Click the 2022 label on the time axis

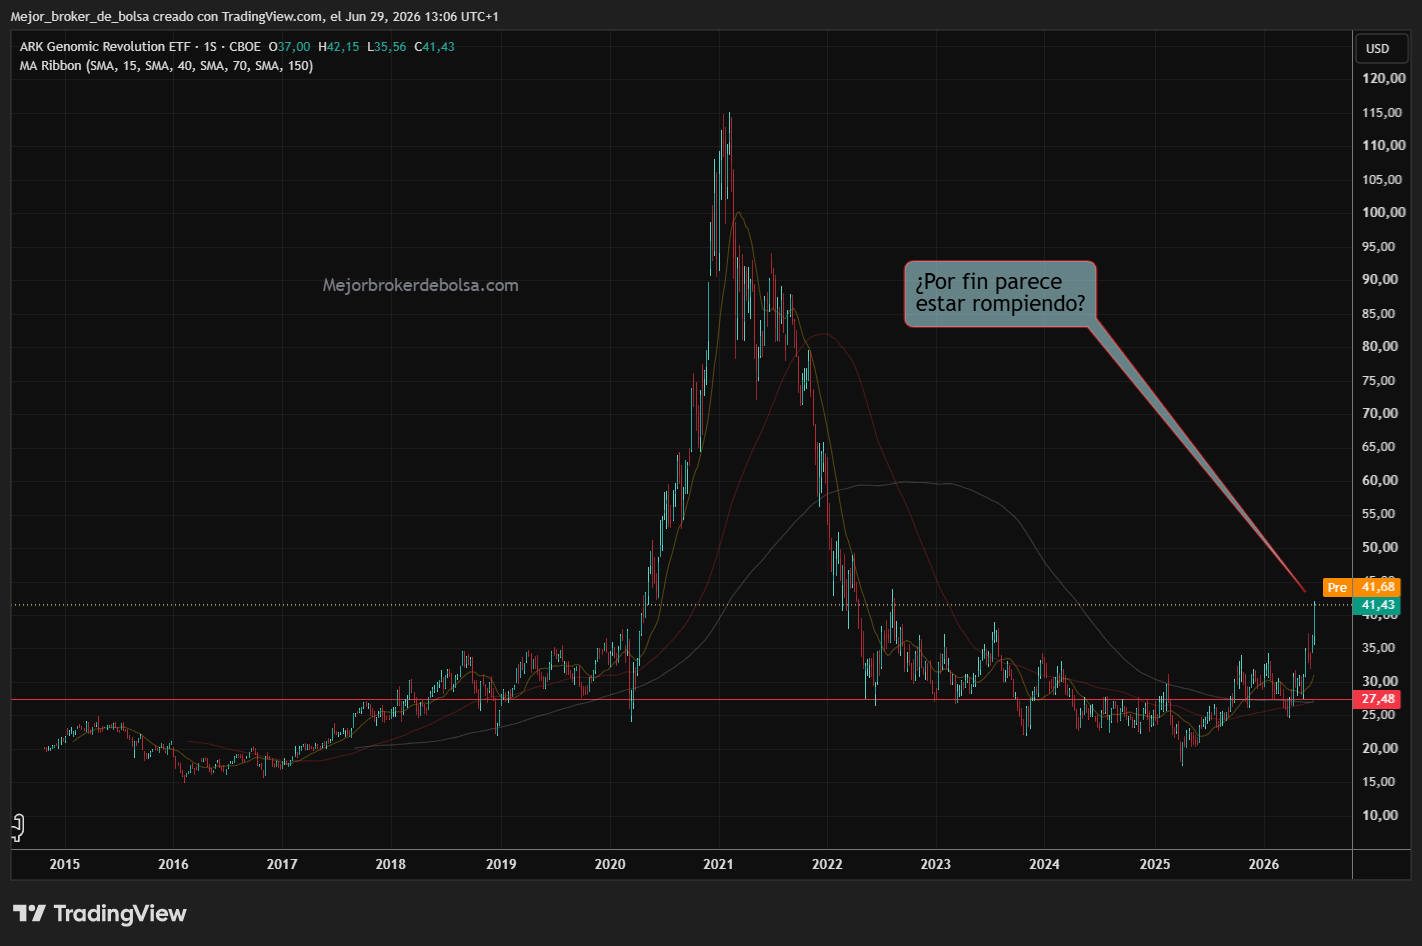tap(827, 864)
